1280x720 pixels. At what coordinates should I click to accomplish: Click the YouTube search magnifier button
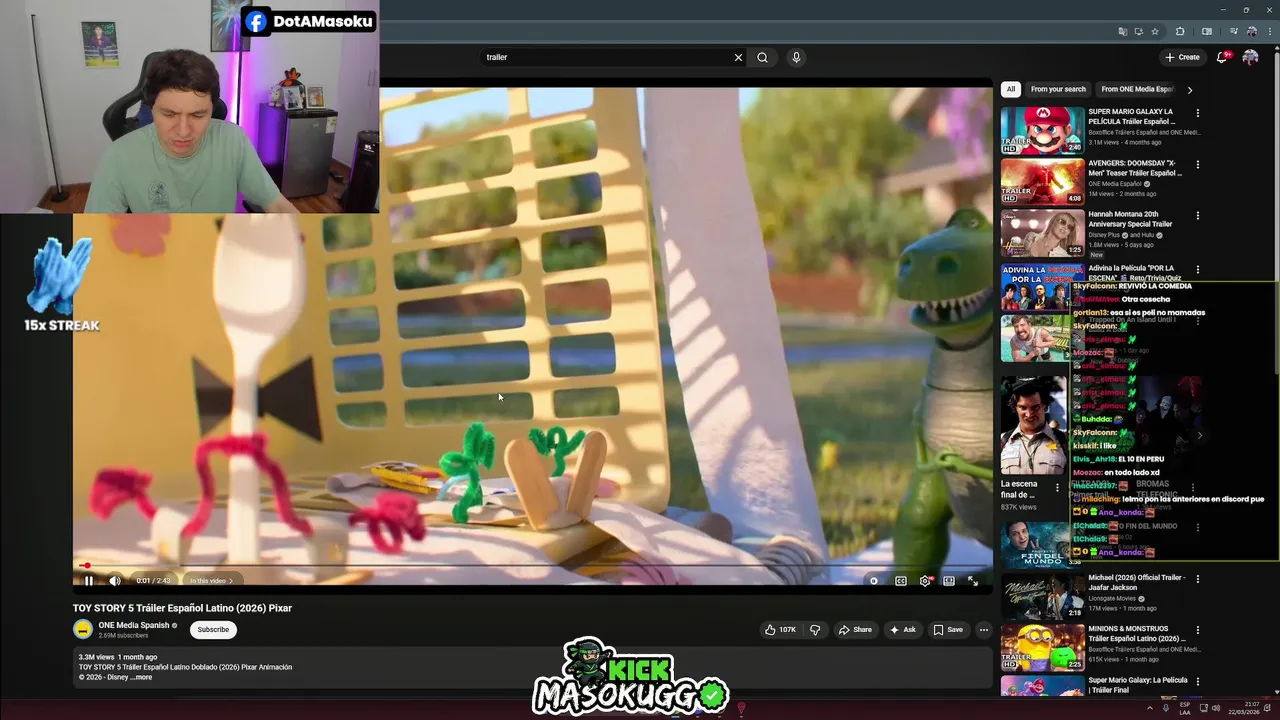pyautogui.click(x=762, y=57)
